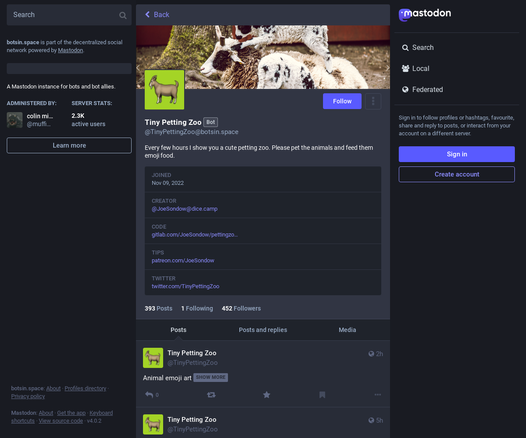Click the colin mi... administrator name
Image resolution: width=526 pixels, height=438 pixels.
coord(40,116)
